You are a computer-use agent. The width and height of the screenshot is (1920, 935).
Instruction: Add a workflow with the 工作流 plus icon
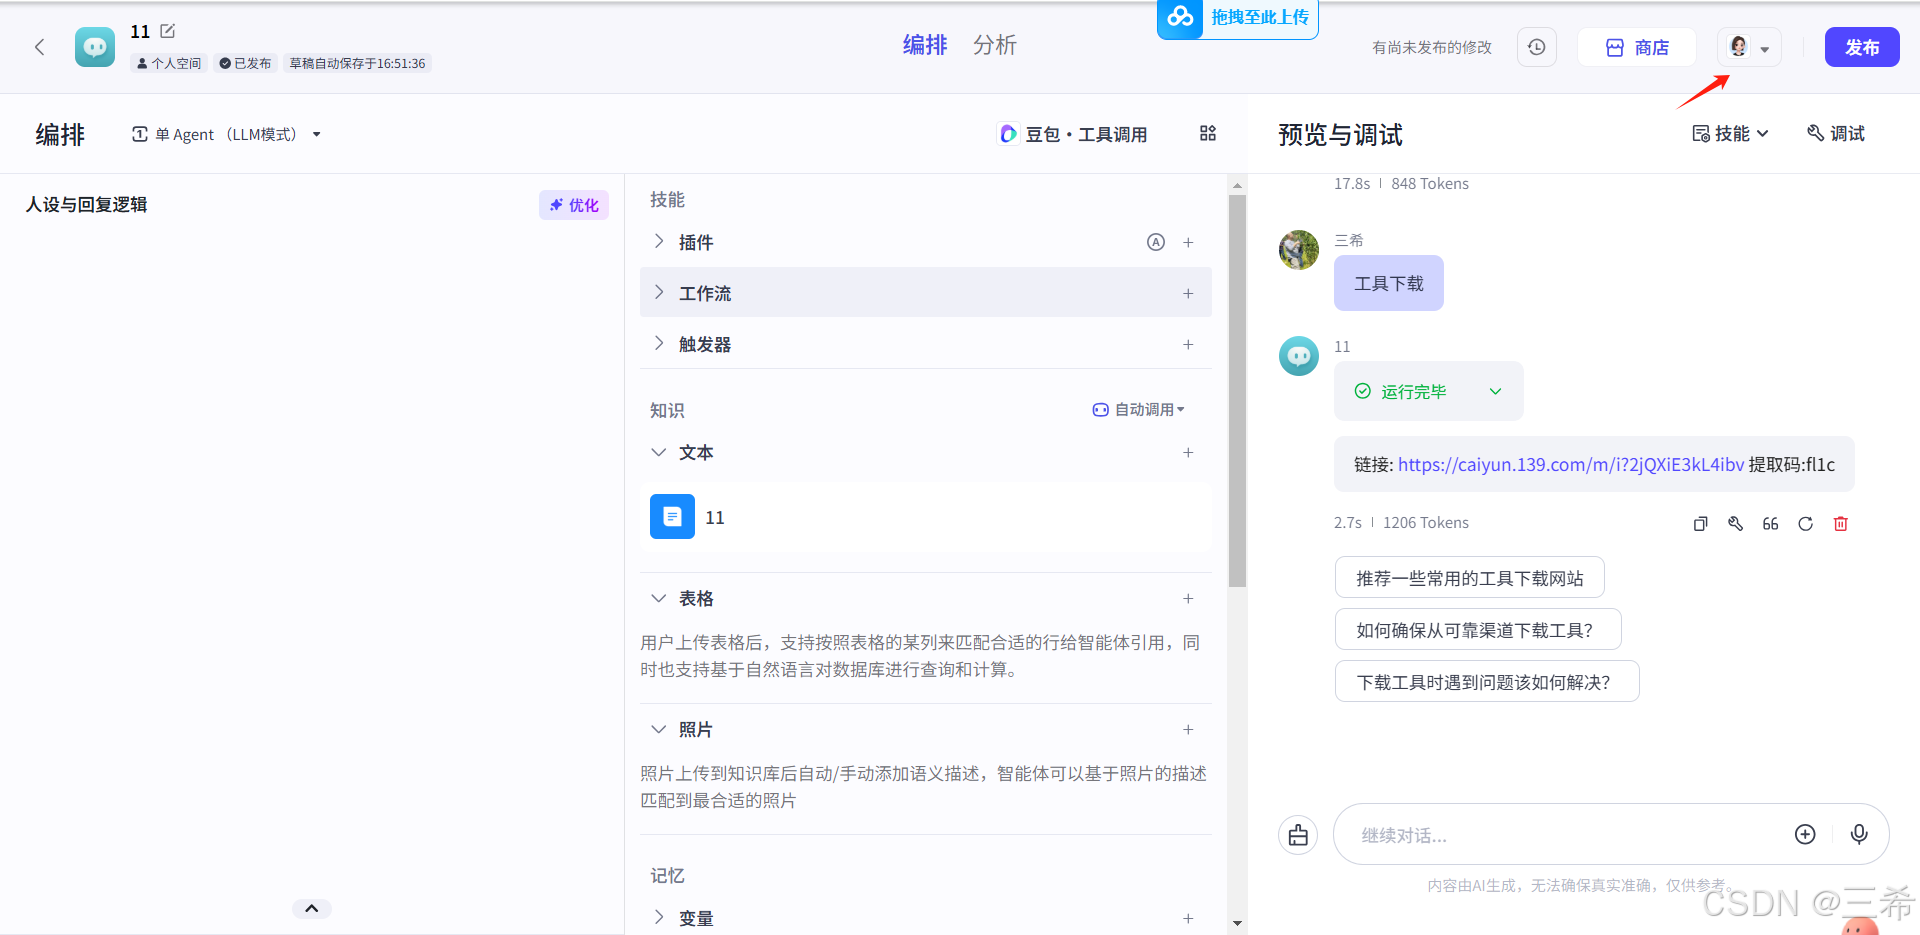tap(1188, 293)
